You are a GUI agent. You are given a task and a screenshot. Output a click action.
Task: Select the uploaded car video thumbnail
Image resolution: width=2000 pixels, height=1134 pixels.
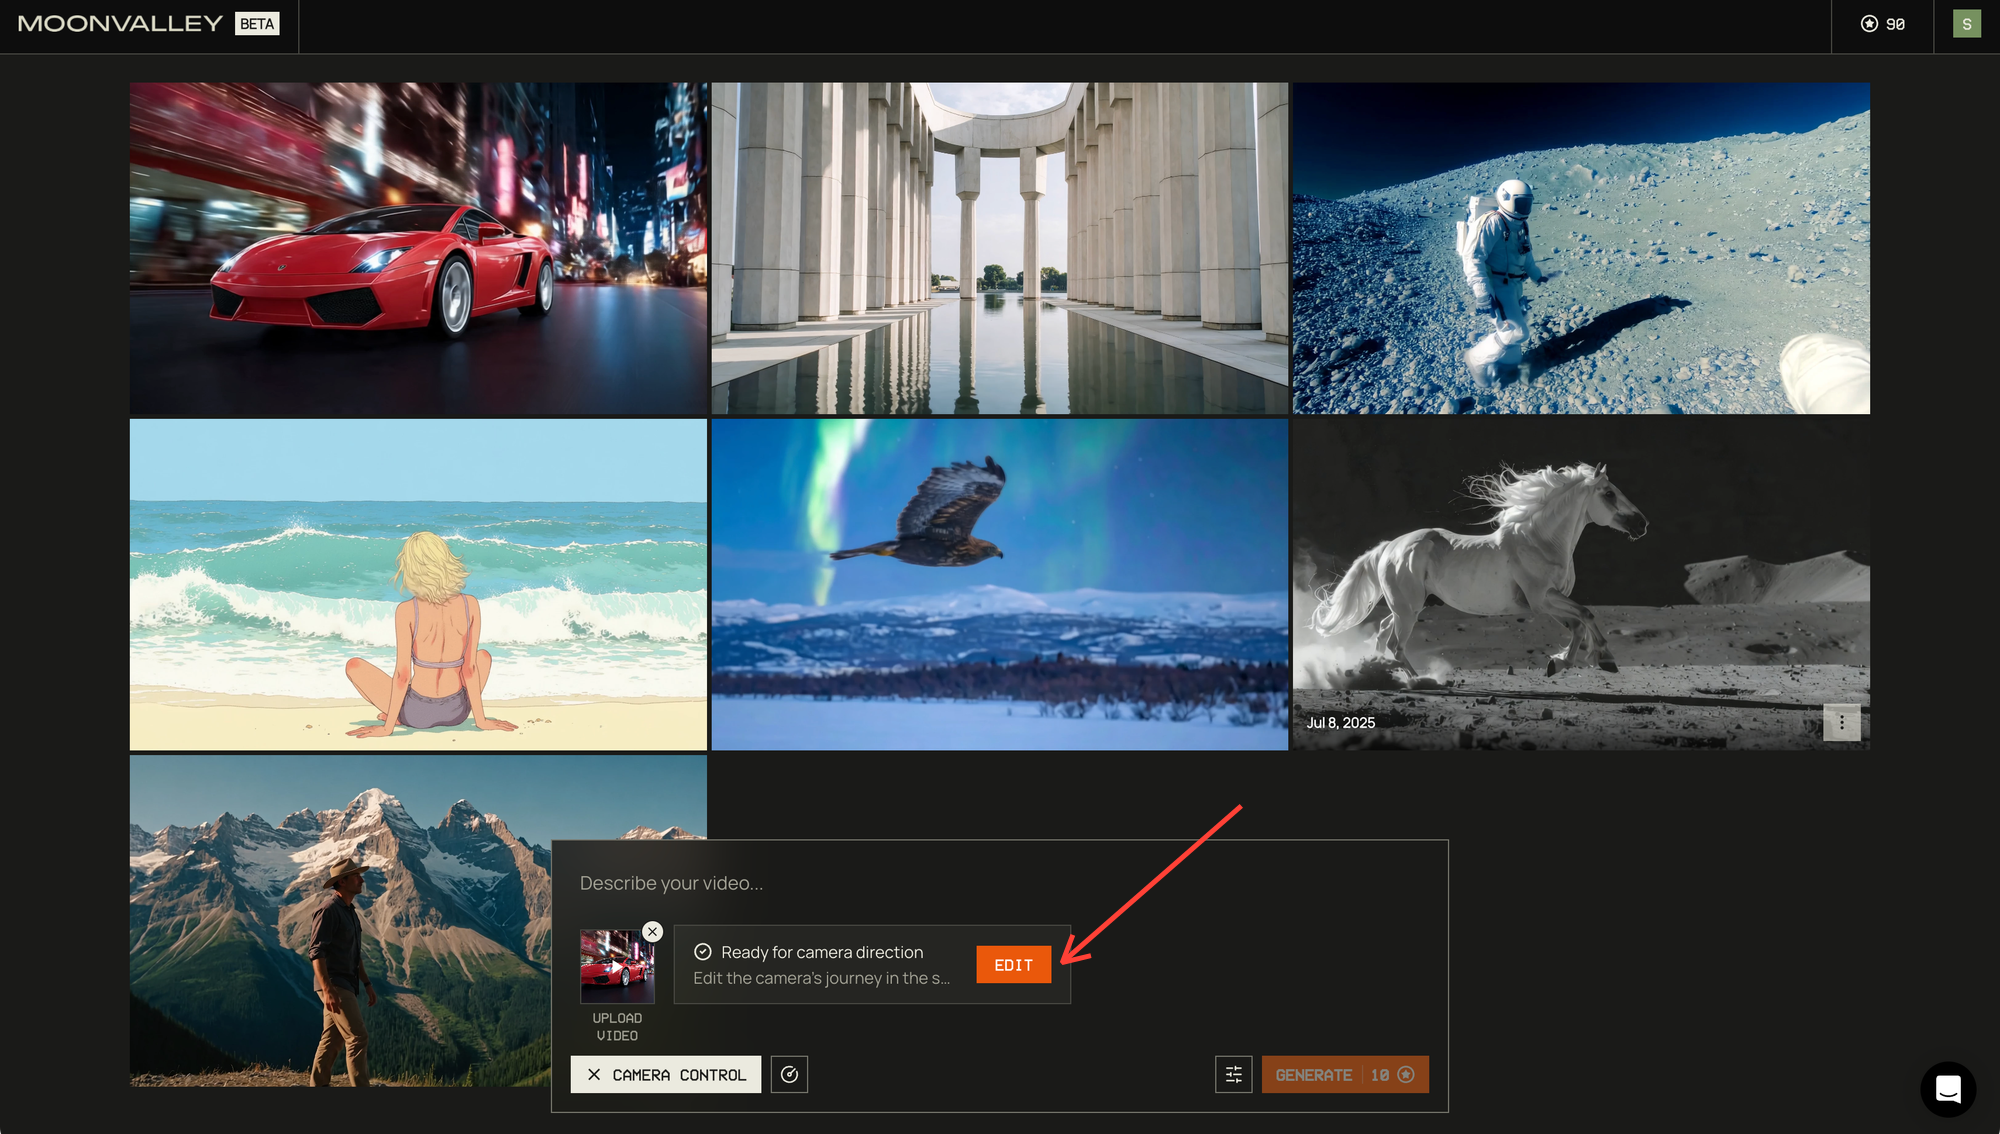pos(617,967)
